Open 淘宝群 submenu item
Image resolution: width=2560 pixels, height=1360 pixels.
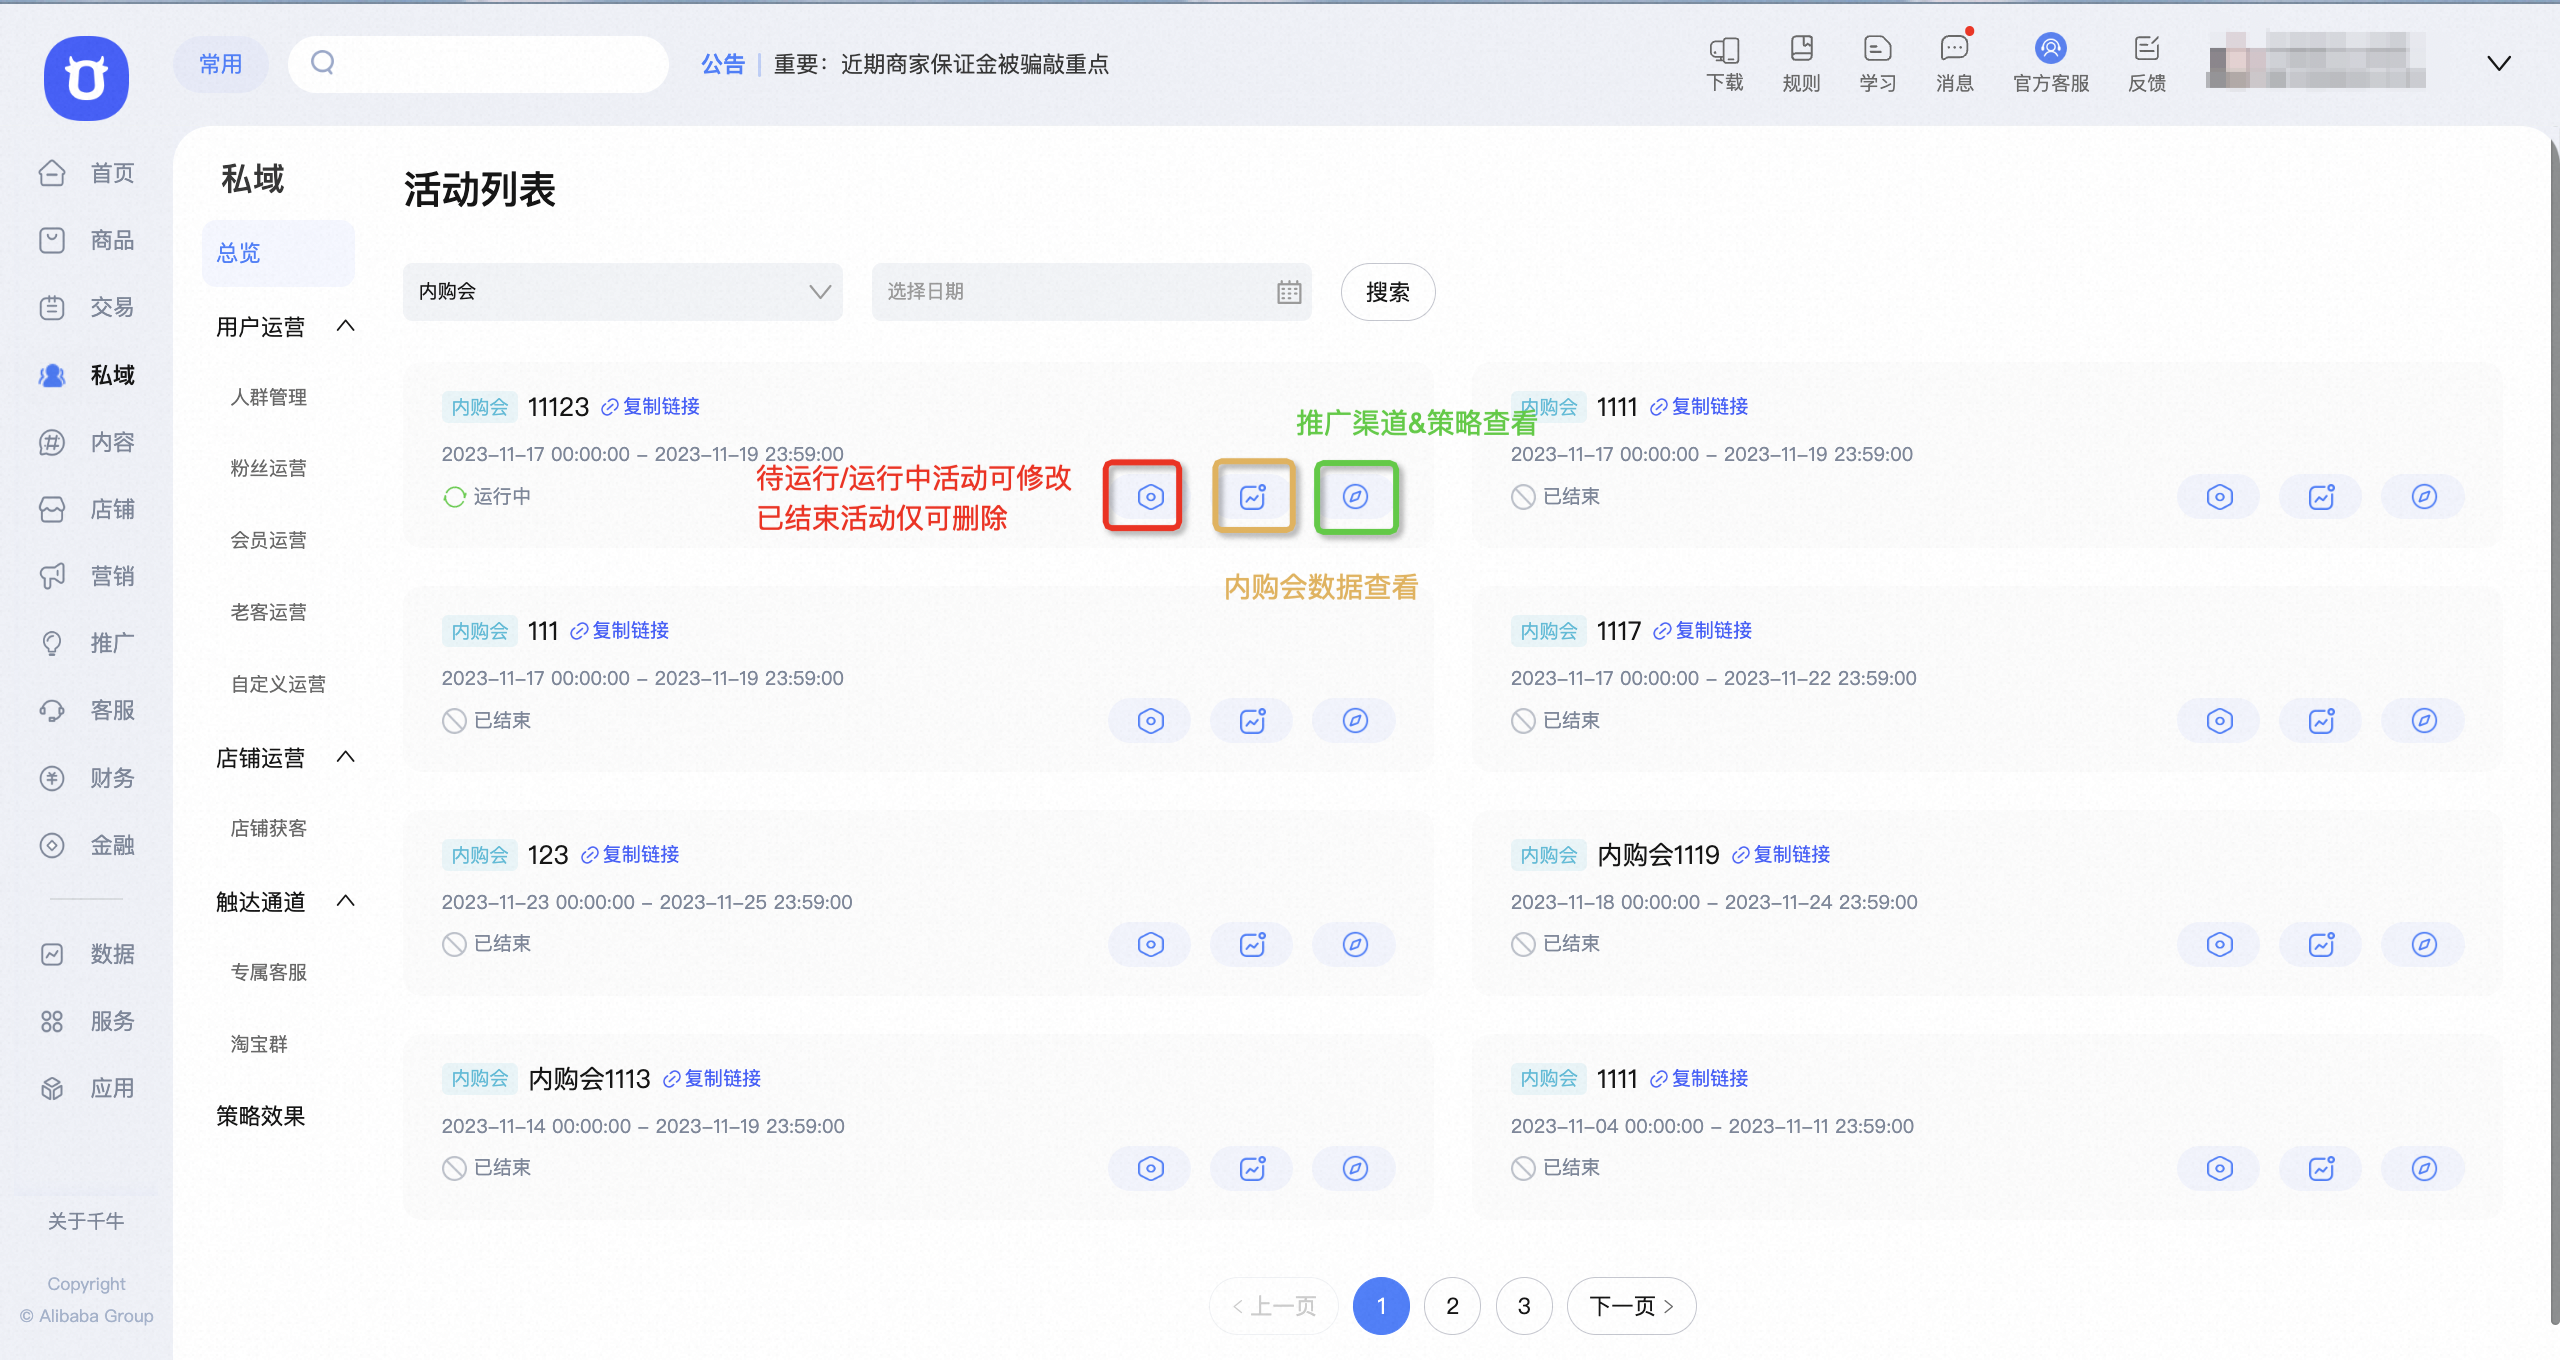pyautogui.click(x=259, y=1044)
